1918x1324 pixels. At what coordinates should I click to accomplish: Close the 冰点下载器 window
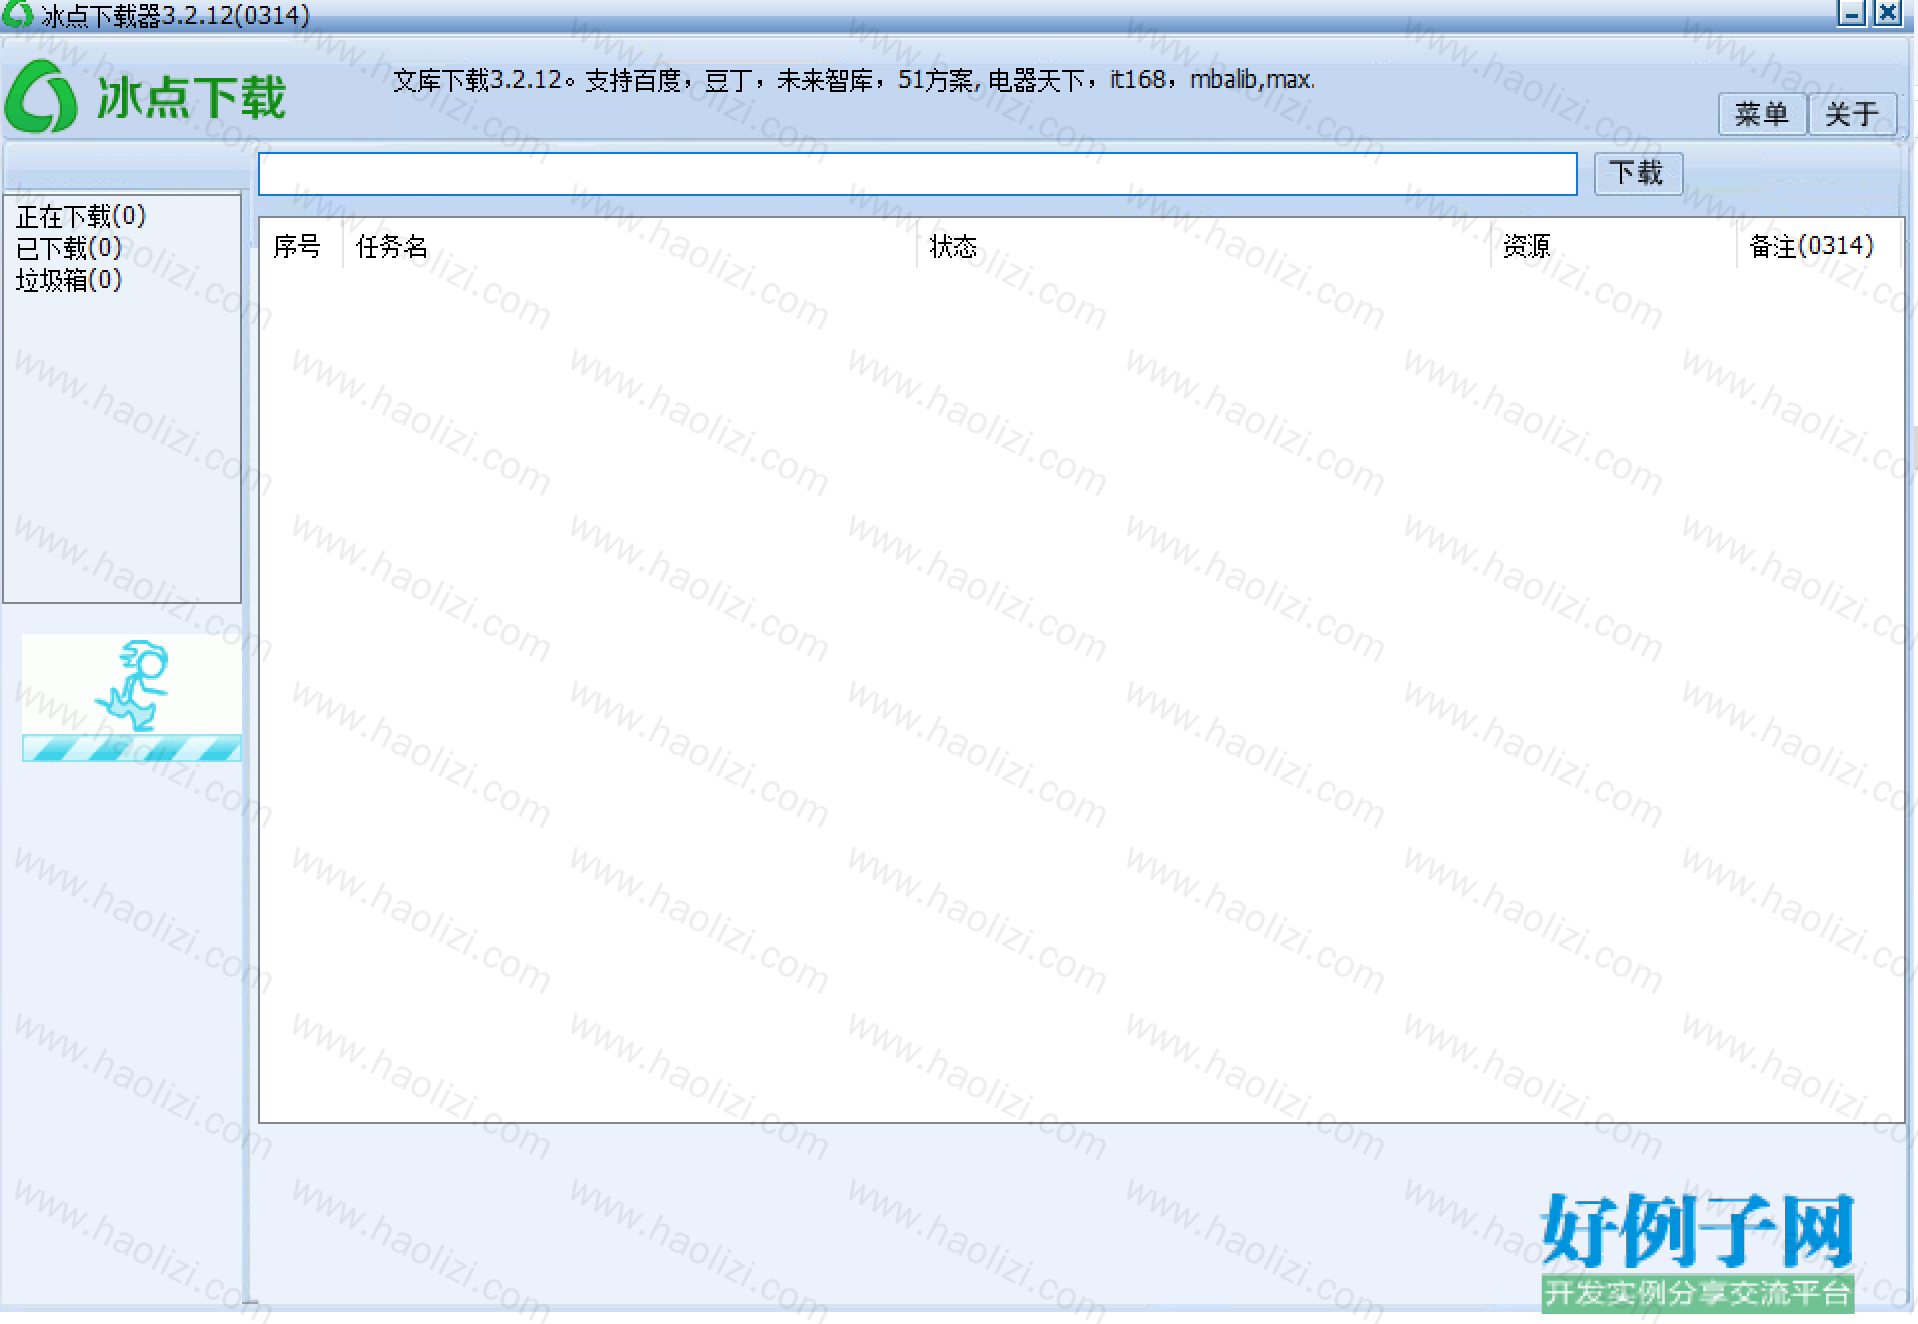[1887, 13]
